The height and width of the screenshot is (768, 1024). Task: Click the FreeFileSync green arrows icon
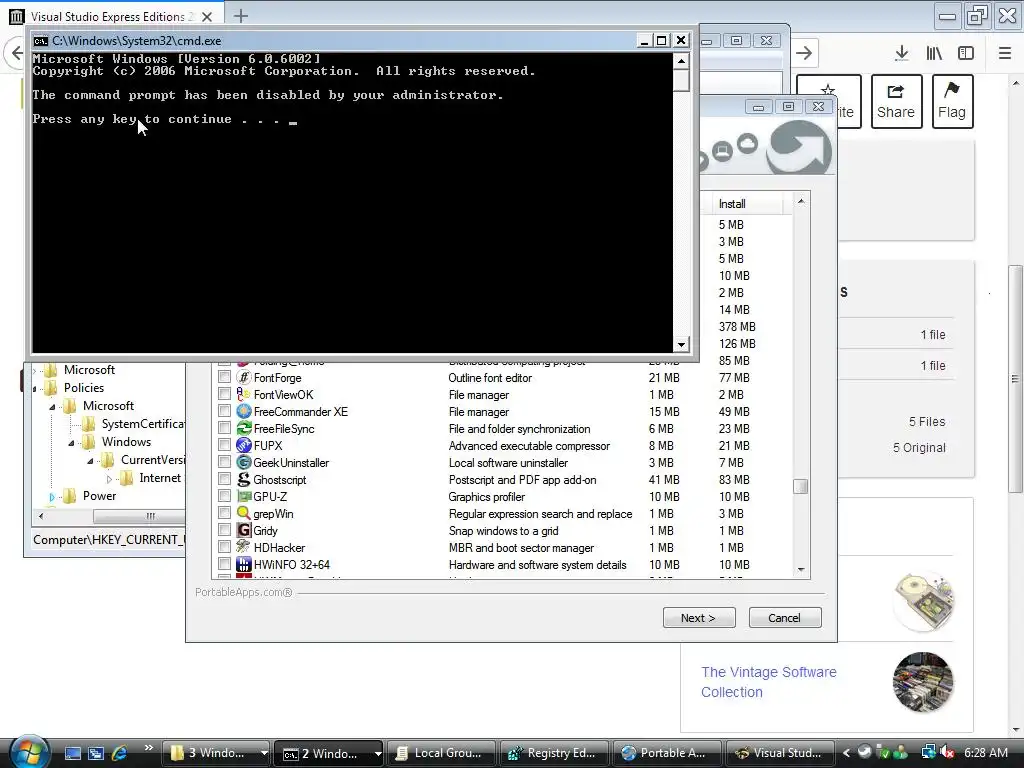pos(244,428)
